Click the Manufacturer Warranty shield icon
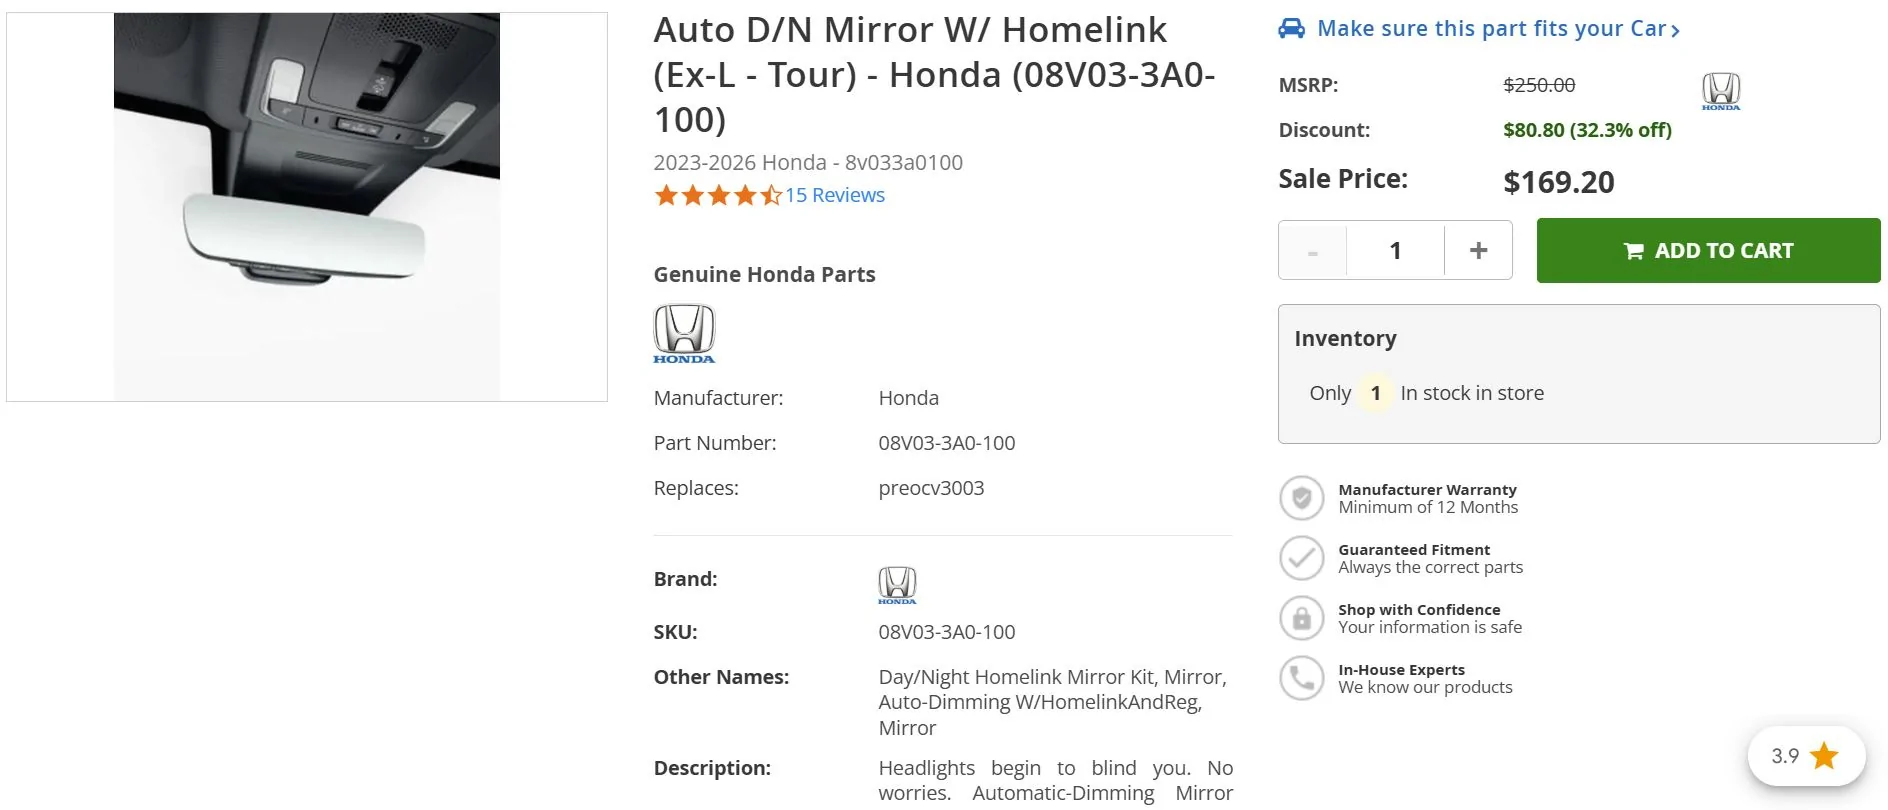The height and width of the screenshot is (810, 1888). 1301,497
